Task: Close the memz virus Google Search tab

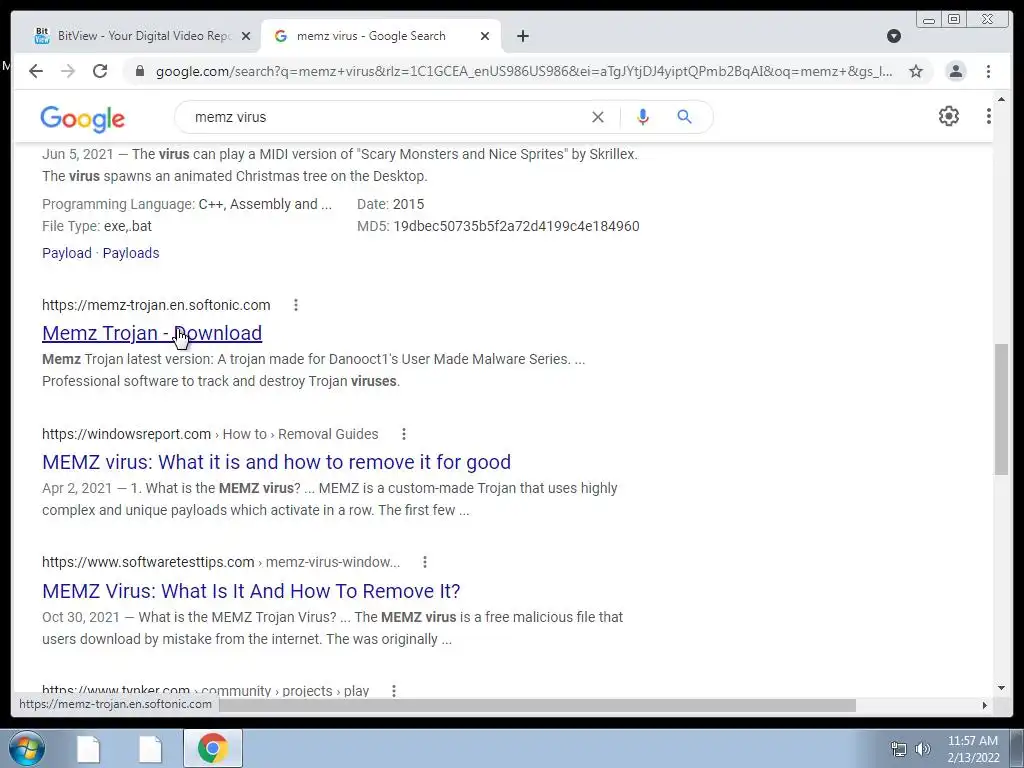Action: coord(485,36)
